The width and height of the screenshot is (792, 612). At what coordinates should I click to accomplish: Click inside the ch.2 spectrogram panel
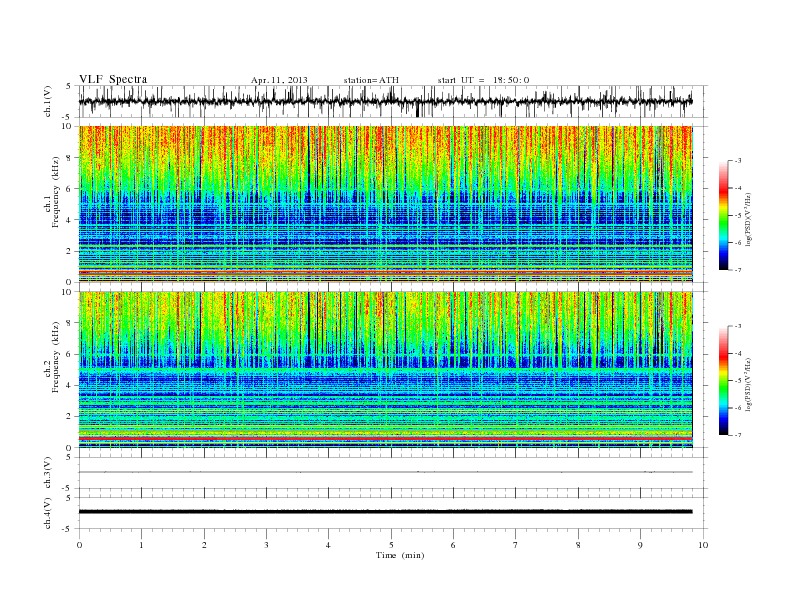(385, 370)
